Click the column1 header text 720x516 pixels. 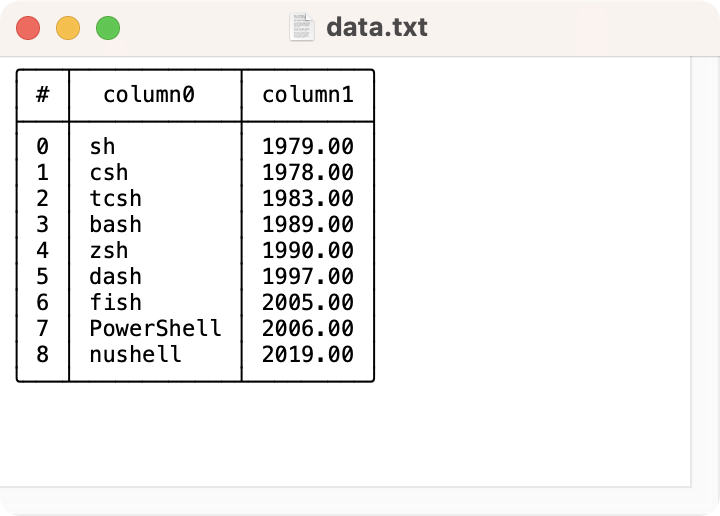click(x=307, y=95)
